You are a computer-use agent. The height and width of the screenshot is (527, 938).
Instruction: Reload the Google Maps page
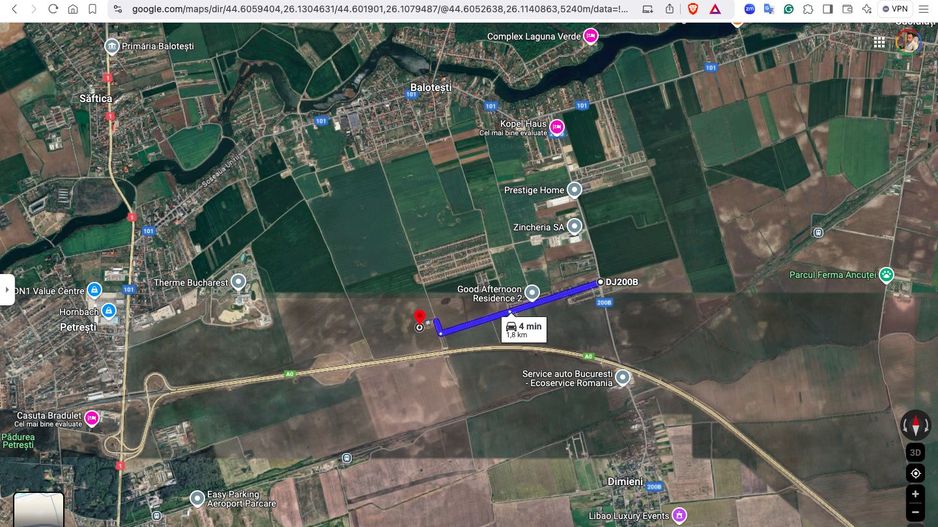click(53, 9)
